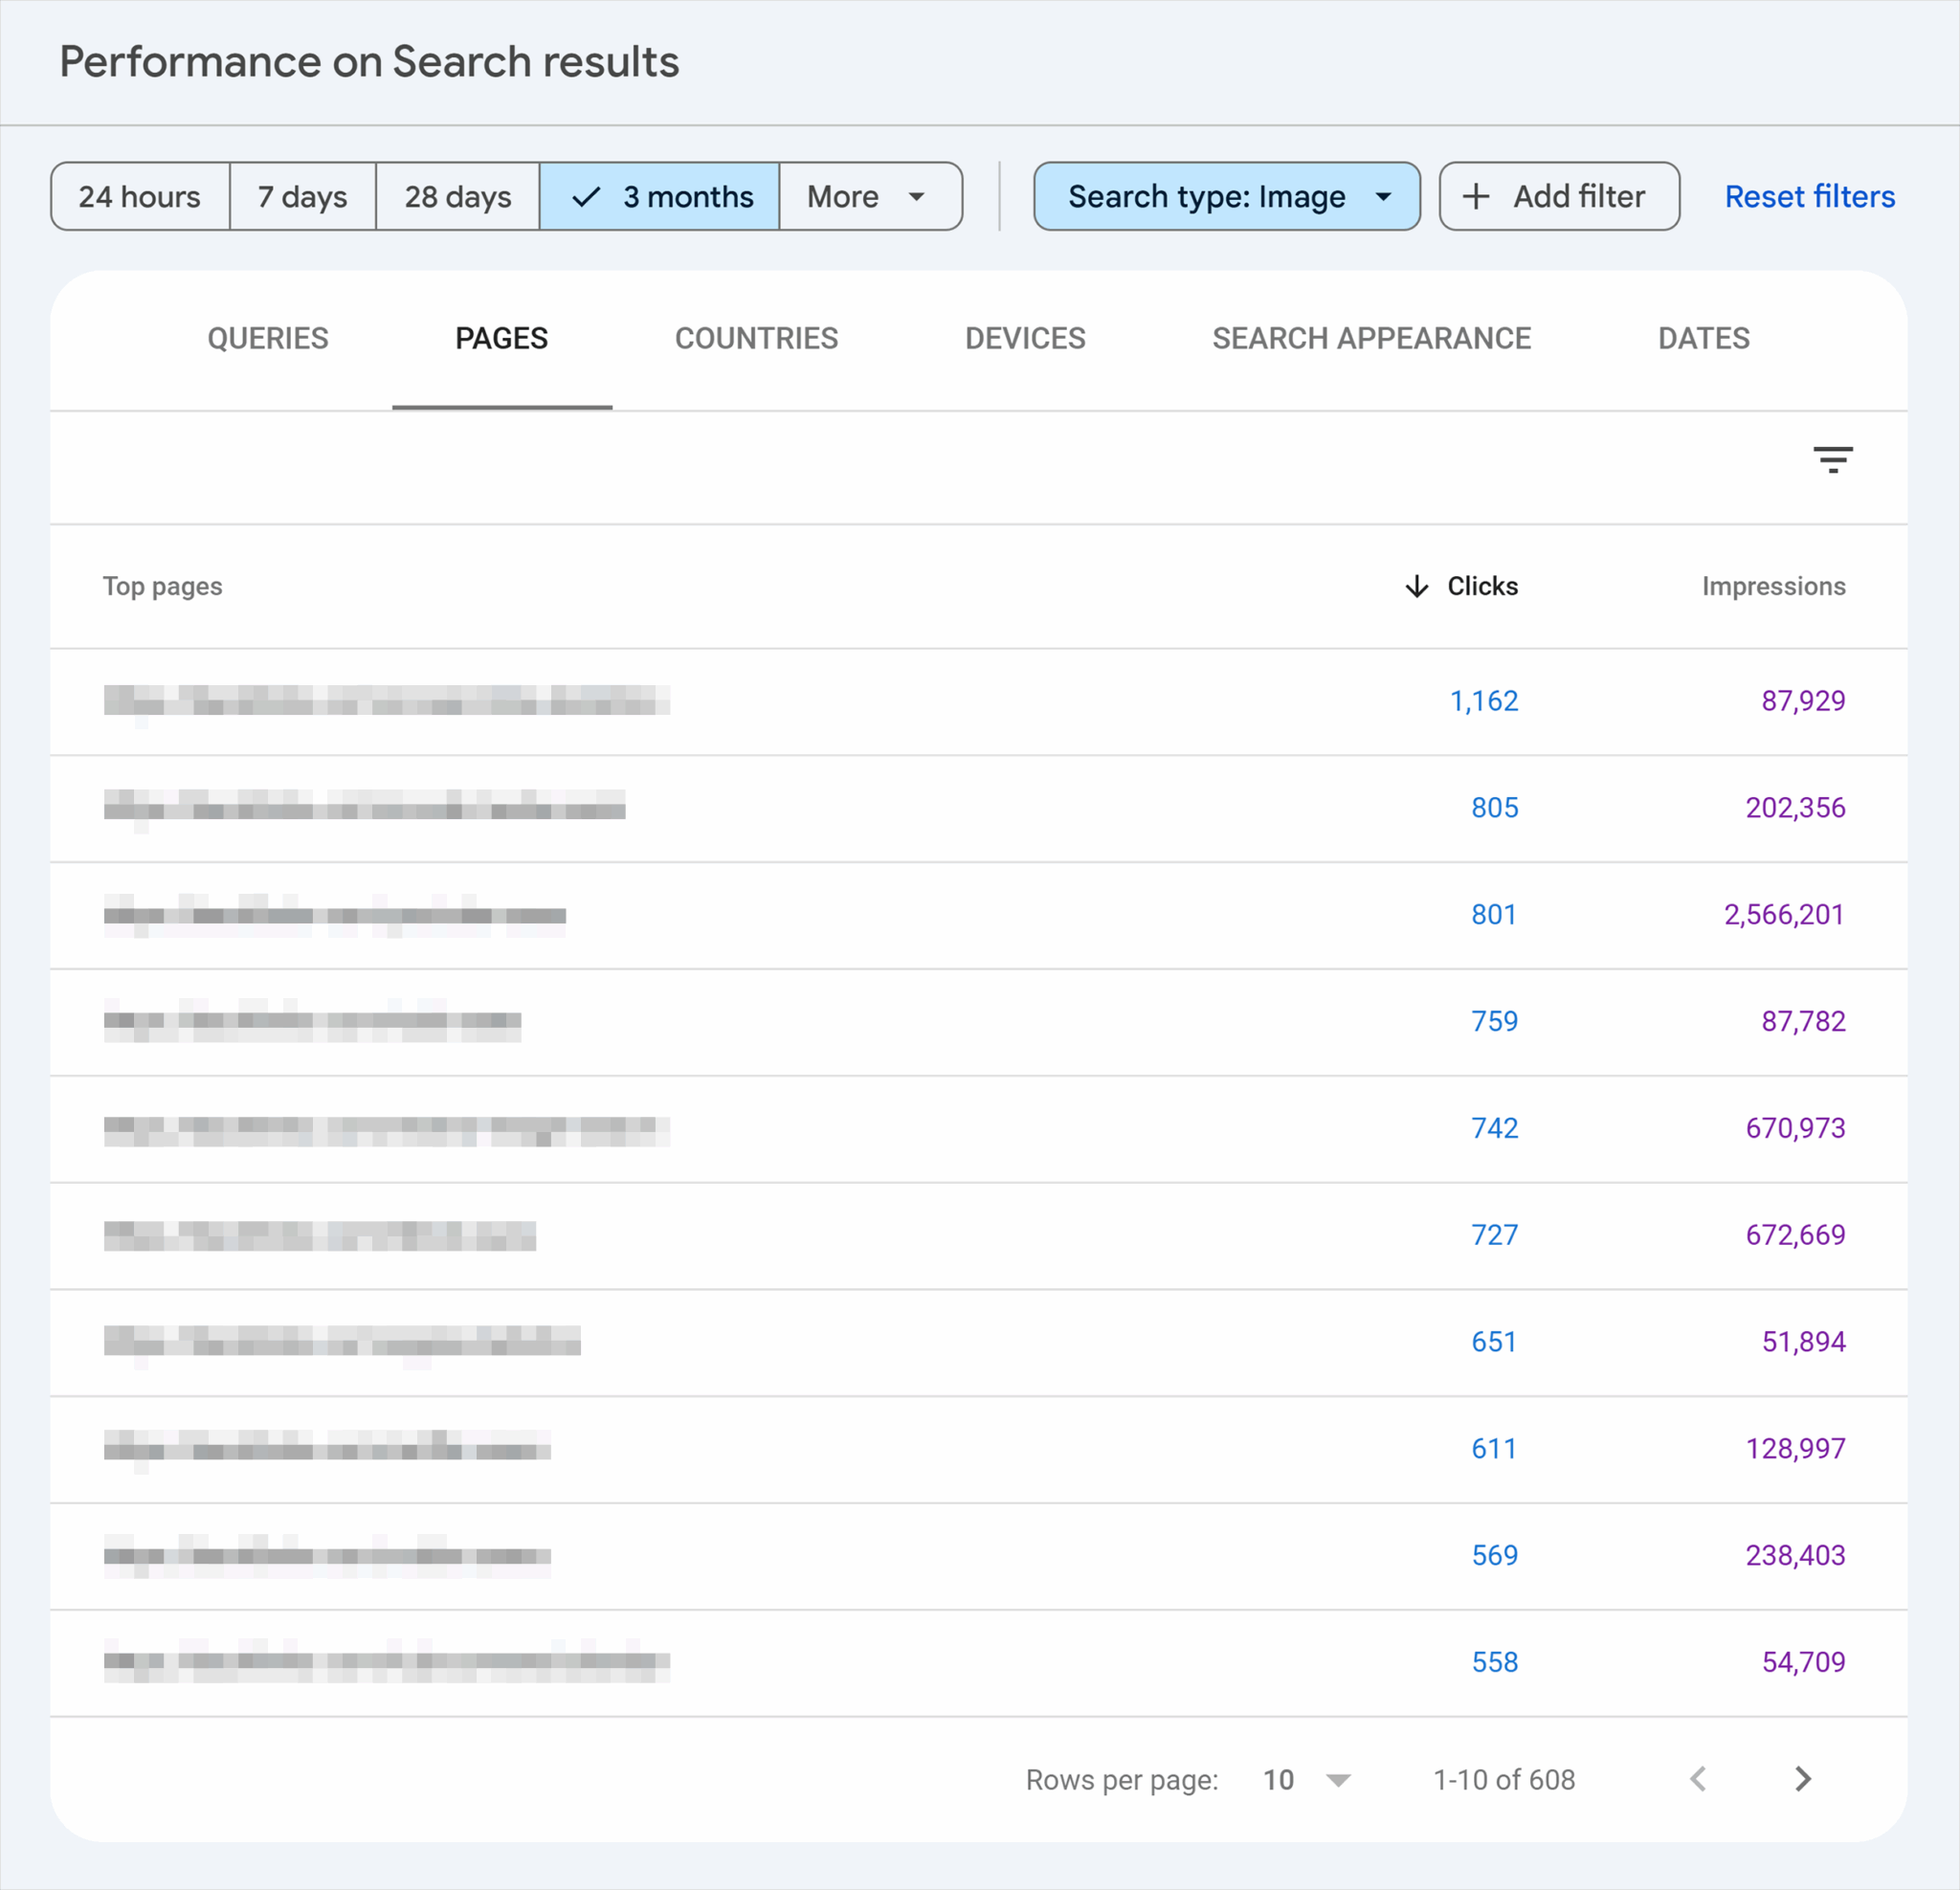Switch to the Devices tab
This screenshot has height=1890, width=1960.
[x=1025, y=339]
